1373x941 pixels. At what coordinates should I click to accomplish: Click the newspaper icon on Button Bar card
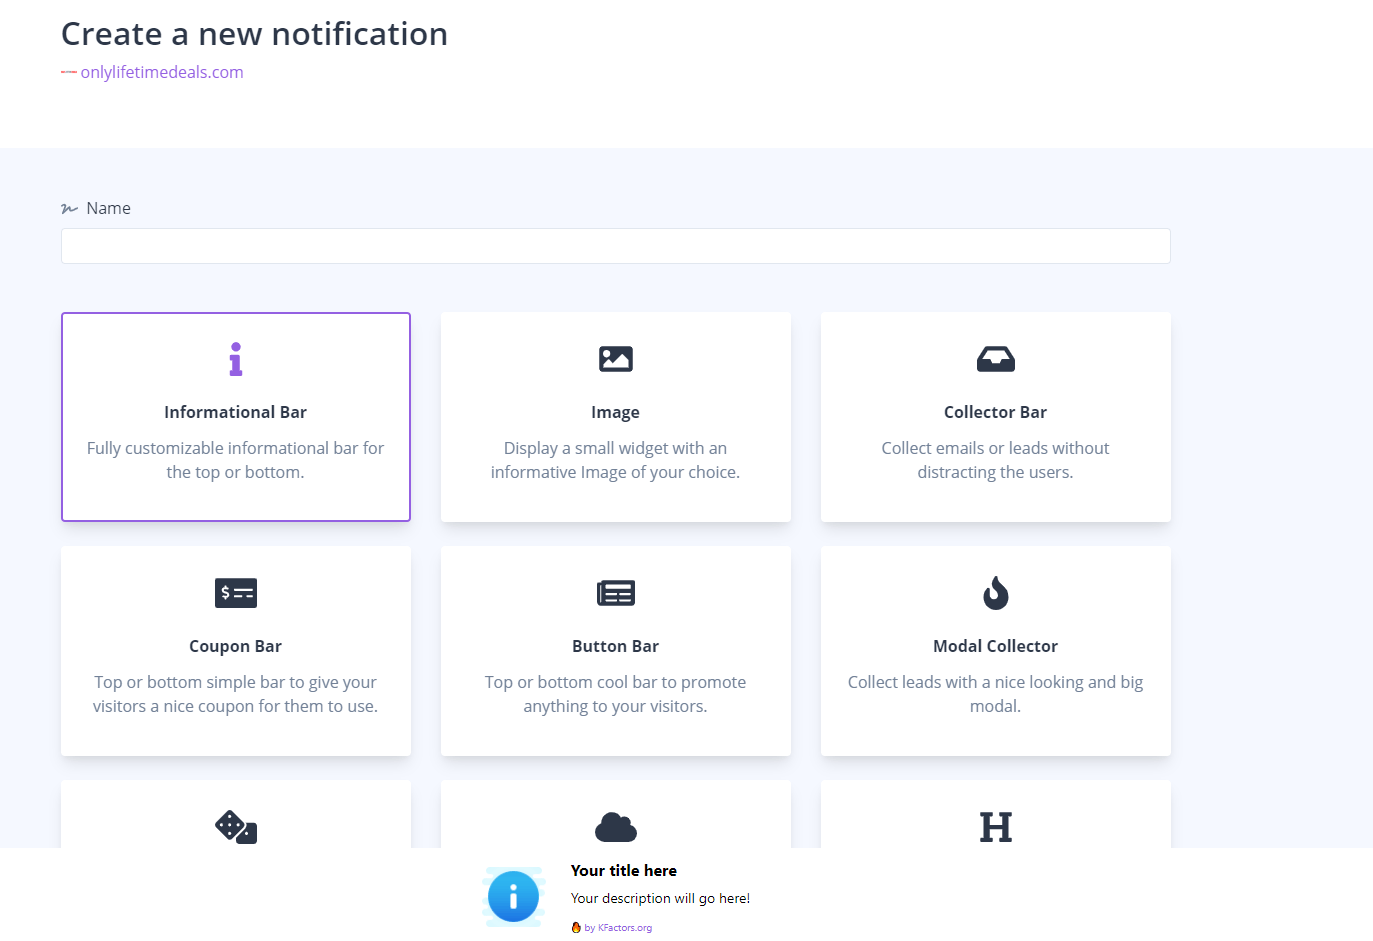click(615, 593)
